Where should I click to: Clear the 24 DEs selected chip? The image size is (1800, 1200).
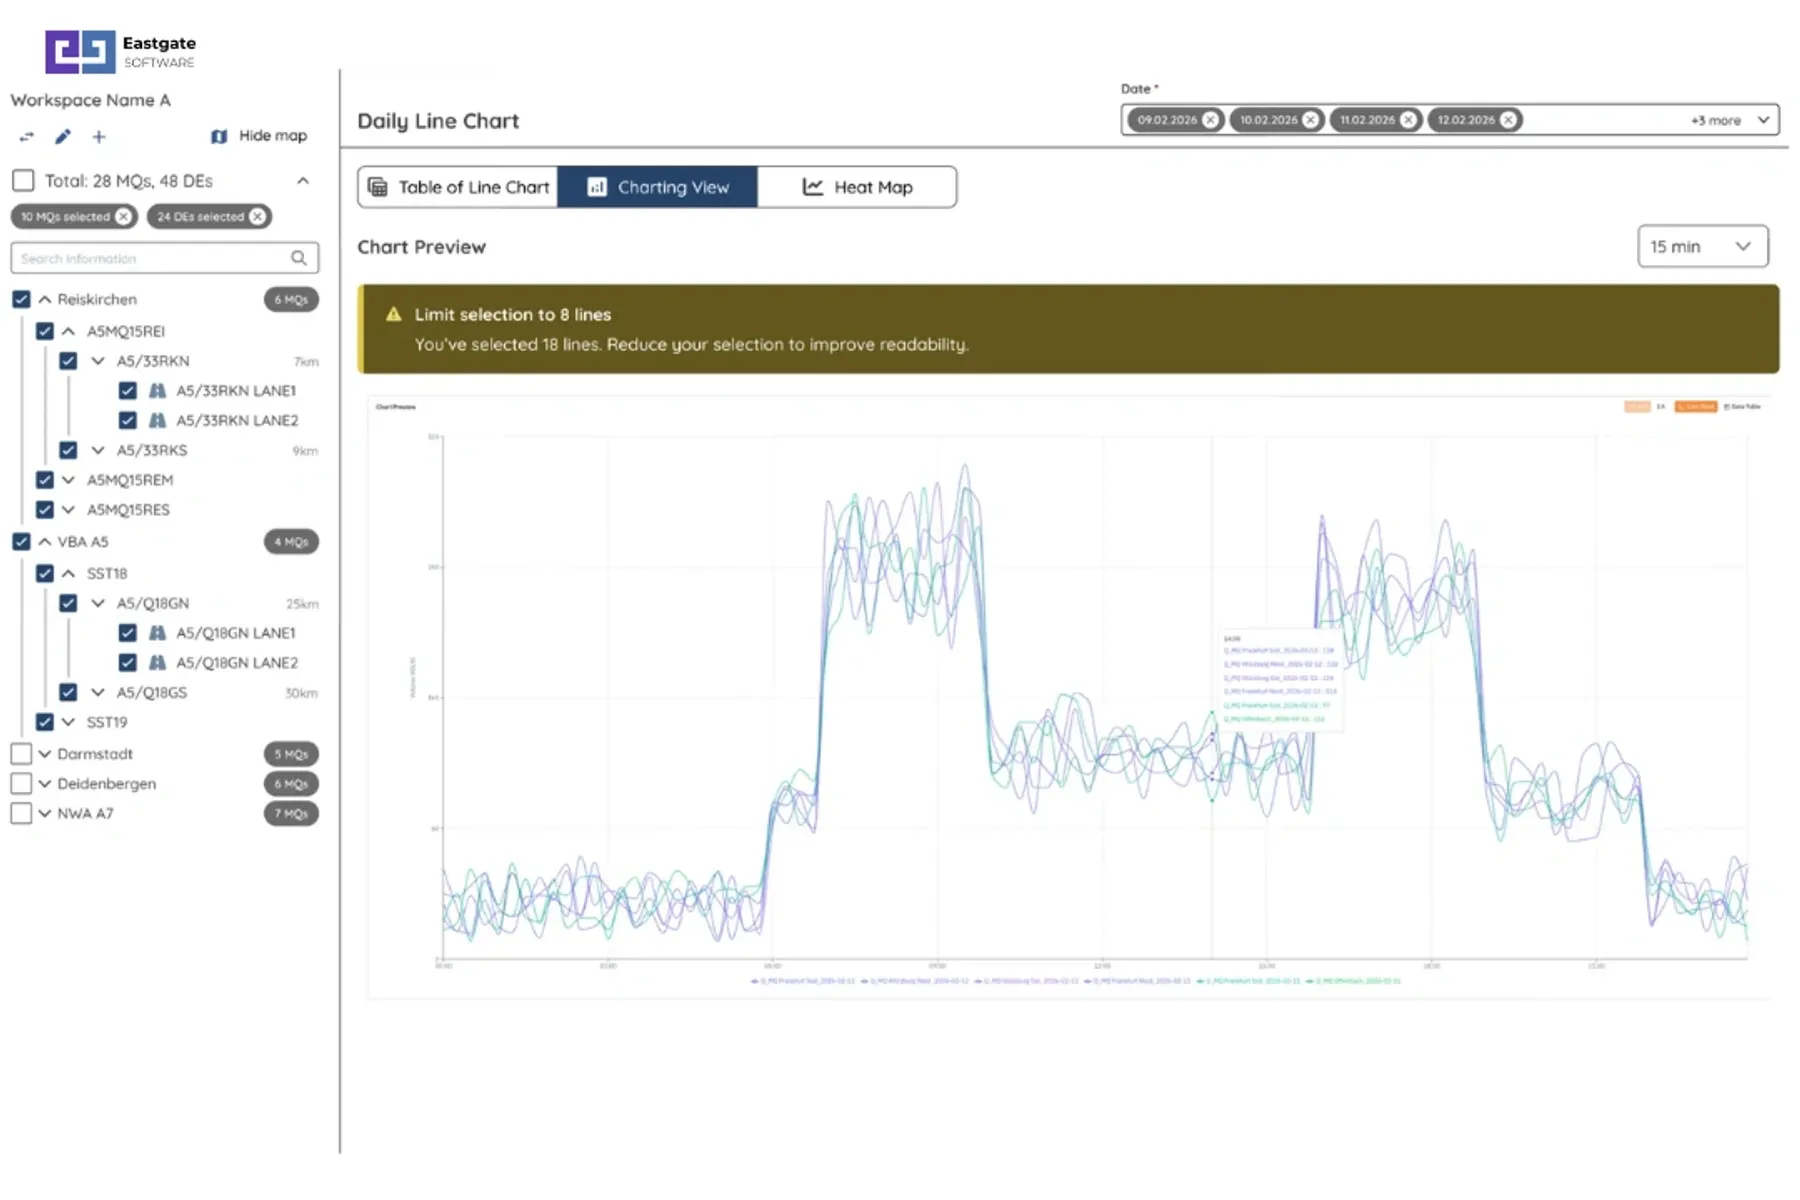258,217
